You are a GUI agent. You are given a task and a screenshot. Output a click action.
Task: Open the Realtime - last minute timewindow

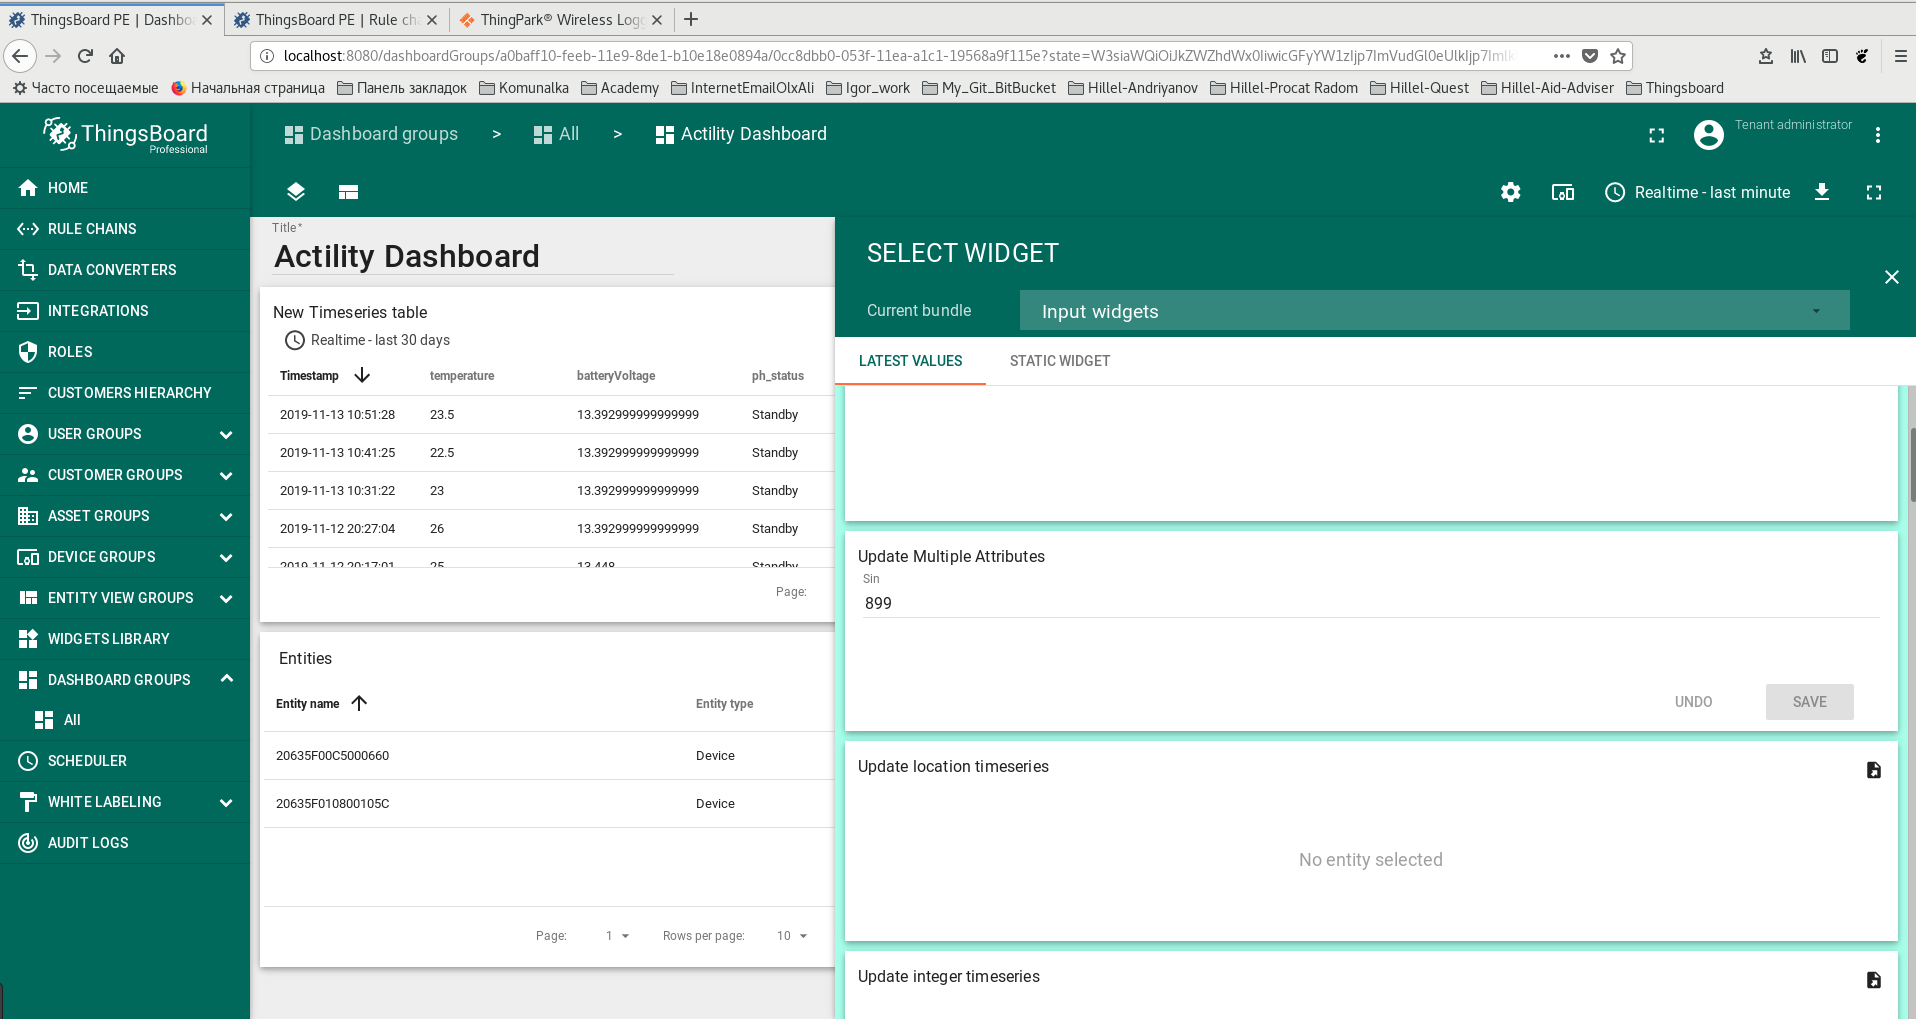pyautogui.click(x=1697, y=192)
